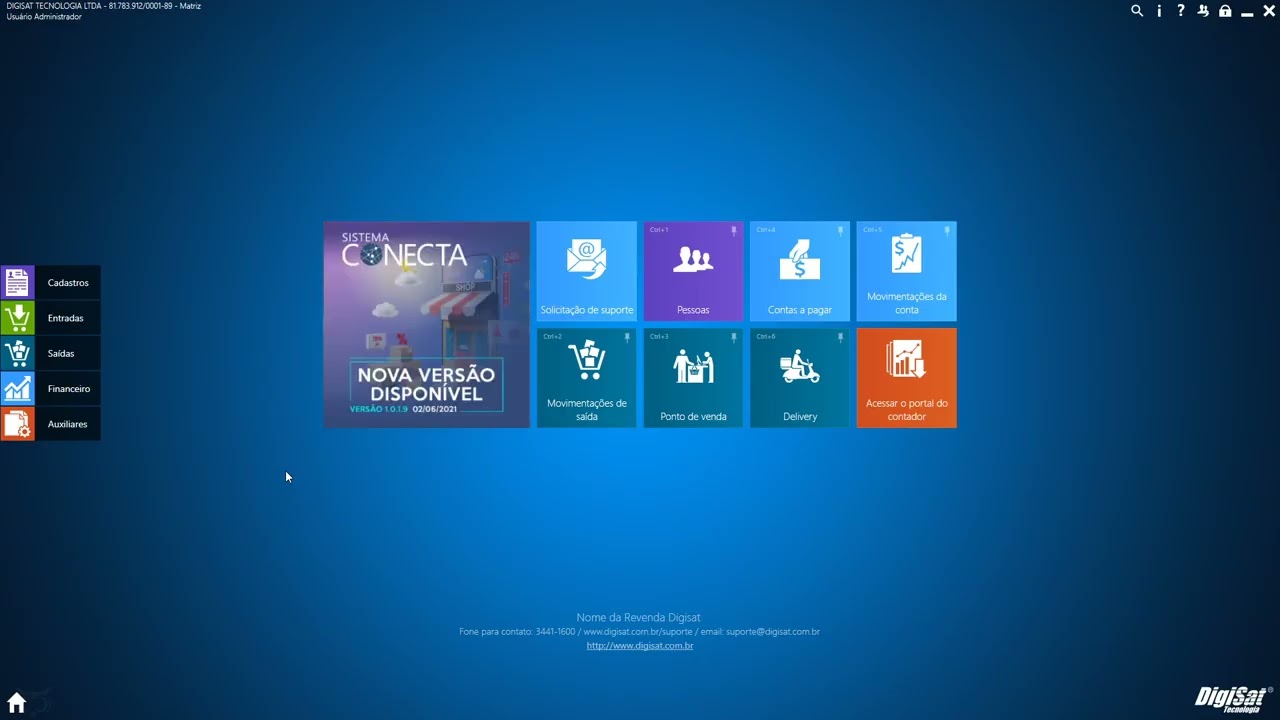The height and width of the screenshot is (720, 1280).
Task: Open the Financeiro sidebar menu
Action: tap(50, 388)
